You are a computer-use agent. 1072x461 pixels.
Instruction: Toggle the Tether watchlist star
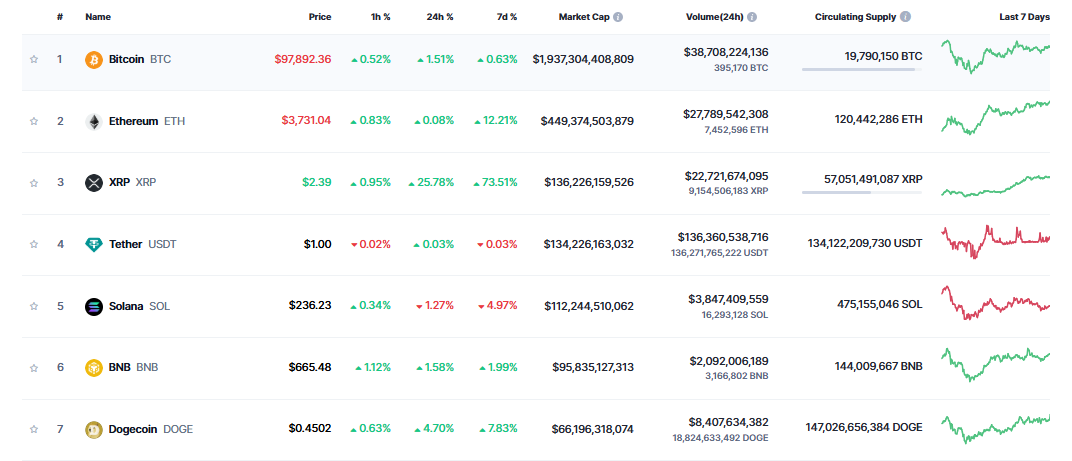tap(34, 244)
